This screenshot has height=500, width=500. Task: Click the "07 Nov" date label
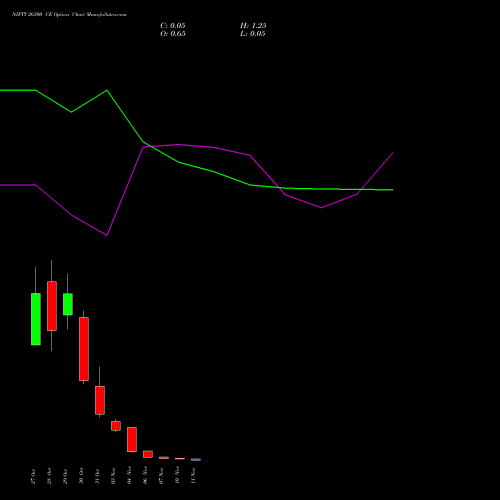(x=161, y=475)
